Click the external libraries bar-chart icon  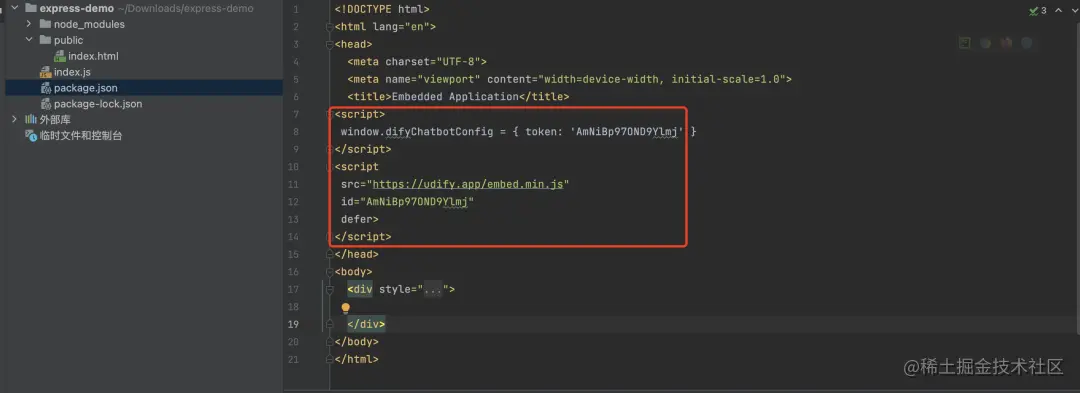coord(30,120)
